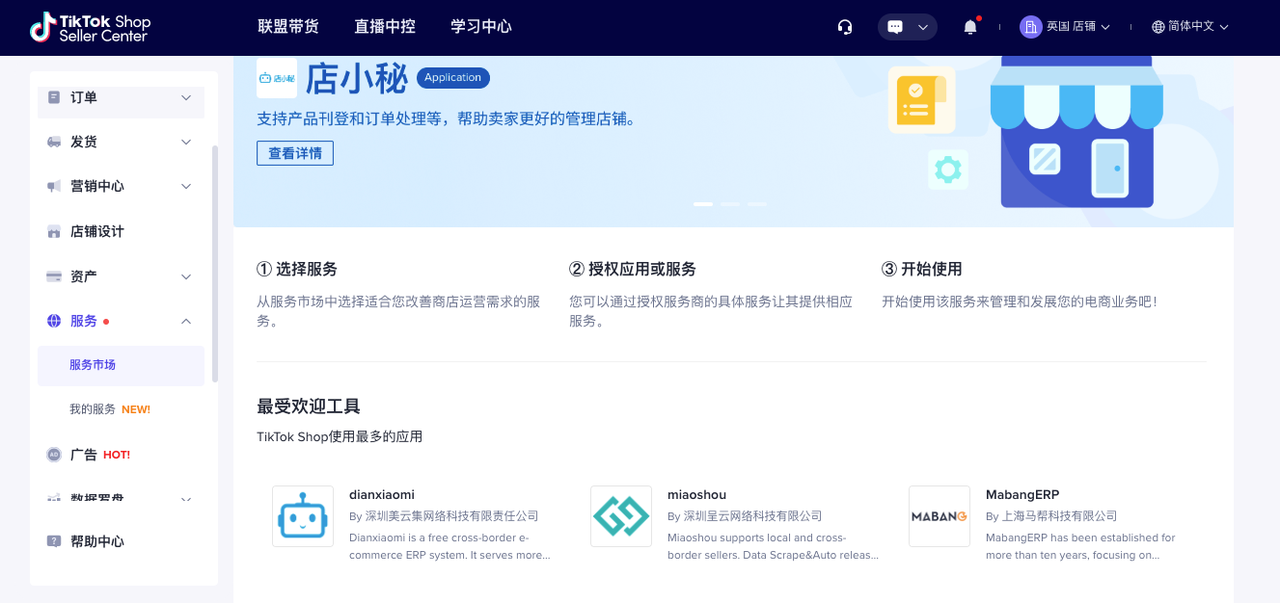The image size is (1280, 603).
Task: Click the HOT! badge next to 广告
Action: point(117,455)
